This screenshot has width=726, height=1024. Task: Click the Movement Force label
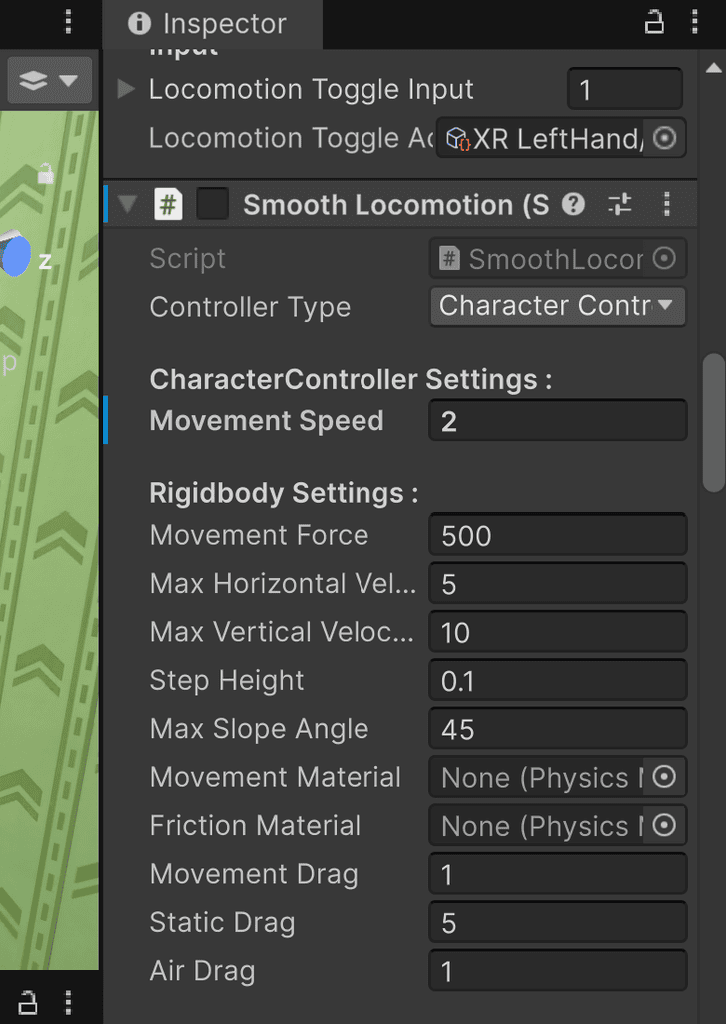pos(259,536)
